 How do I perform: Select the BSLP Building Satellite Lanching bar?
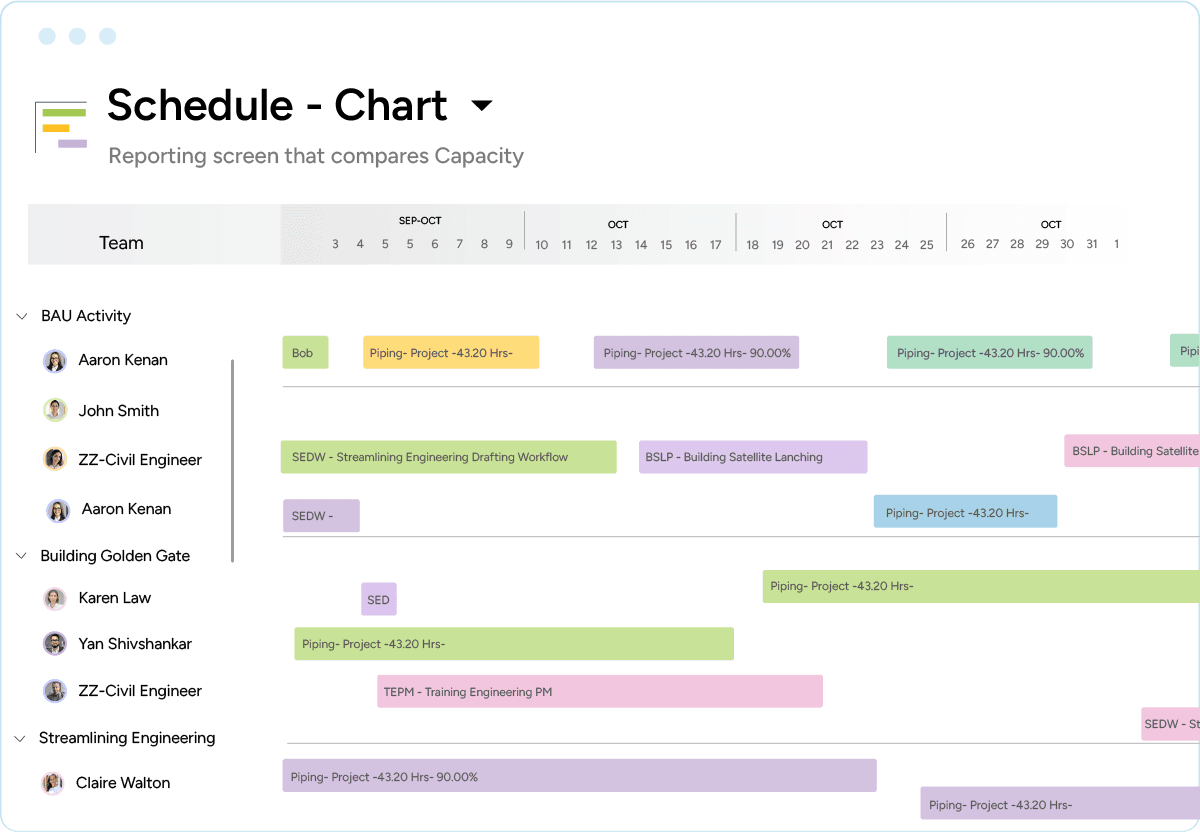pos(752,456)
